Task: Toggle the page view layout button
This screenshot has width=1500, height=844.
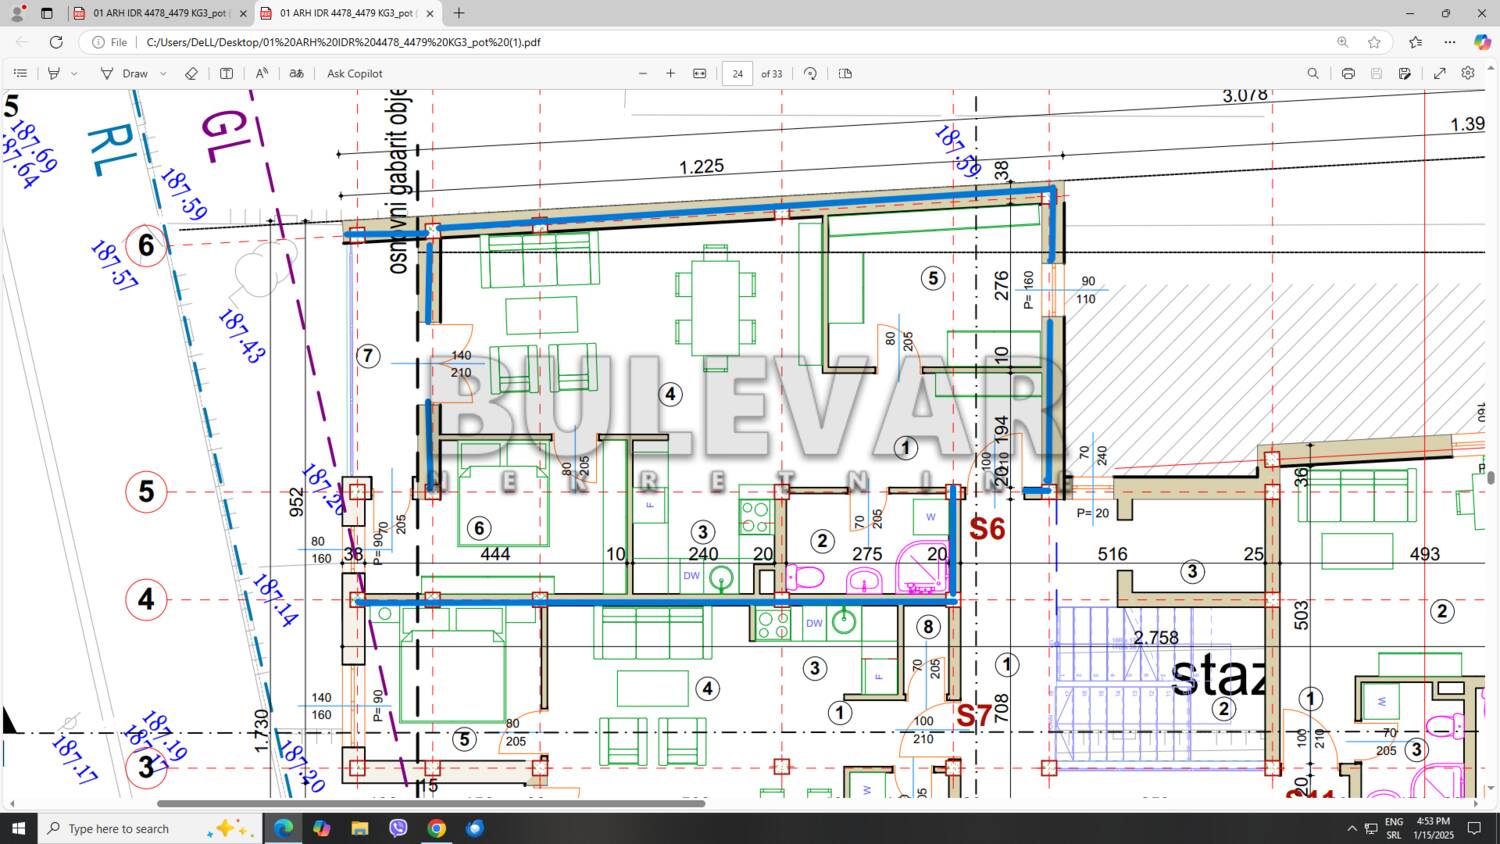Action: (x=845, y=73)
